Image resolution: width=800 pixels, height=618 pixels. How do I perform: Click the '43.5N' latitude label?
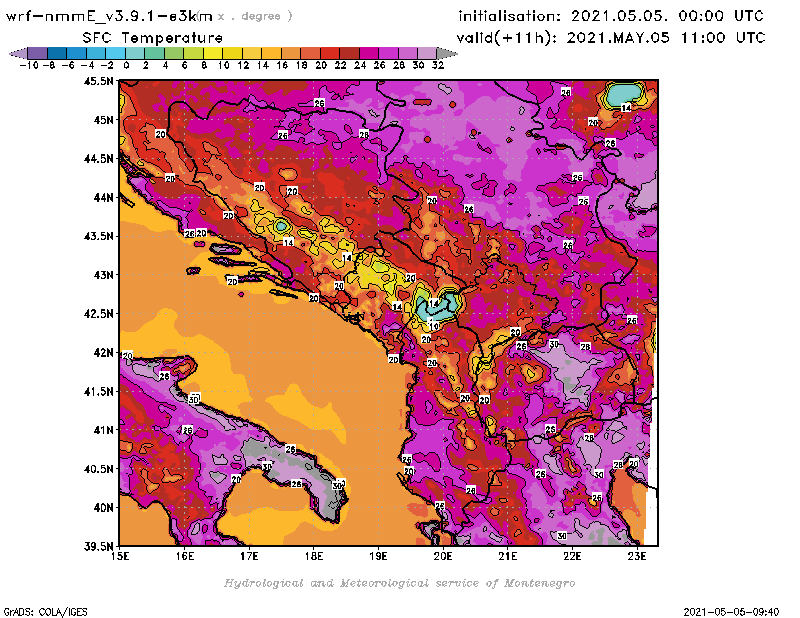[98, 236]
